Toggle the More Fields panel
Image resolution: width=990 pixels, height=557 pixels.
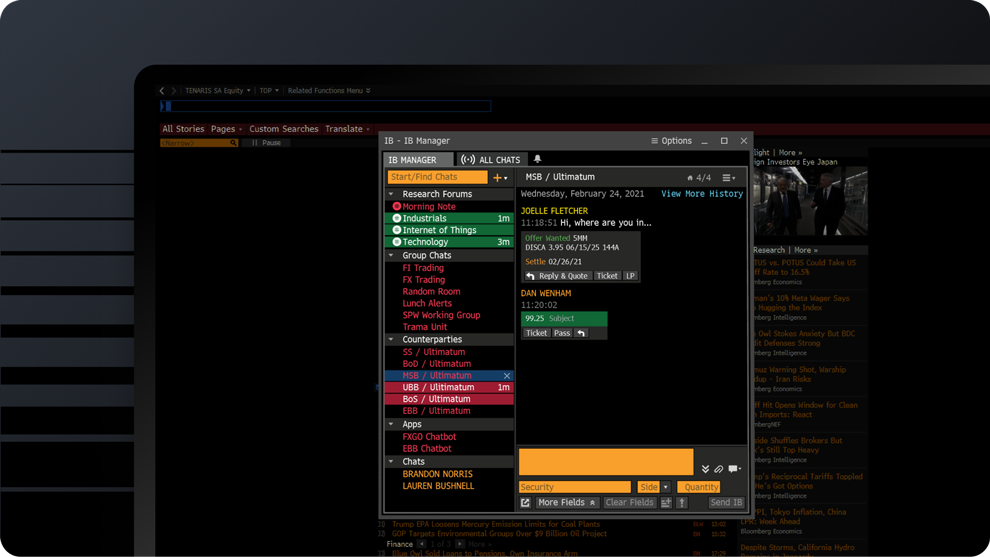pos(566,503)
